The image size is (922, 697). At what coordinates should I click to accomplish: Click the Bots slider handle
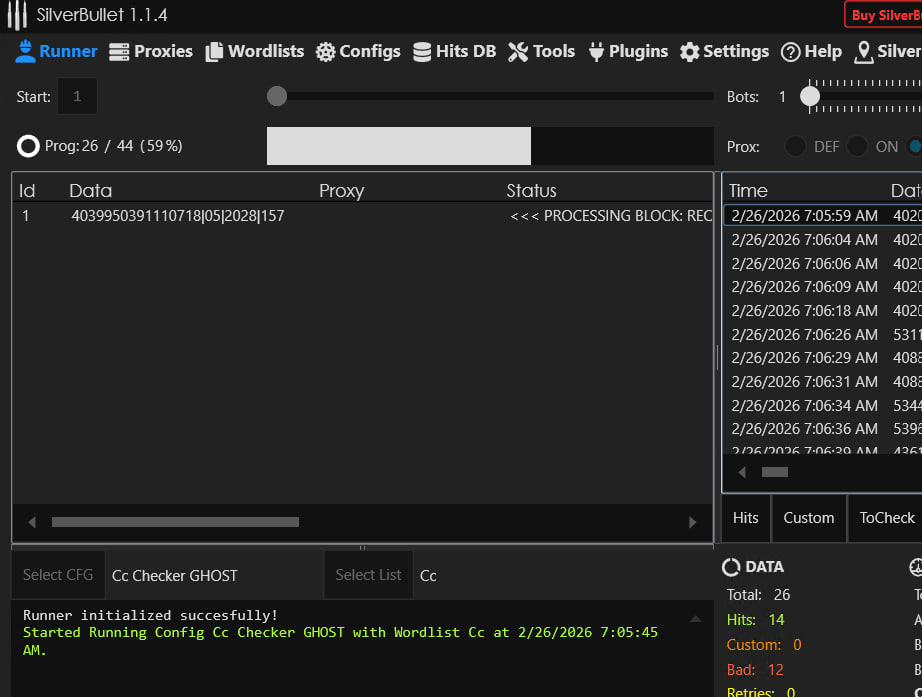(x=810, y=96)
